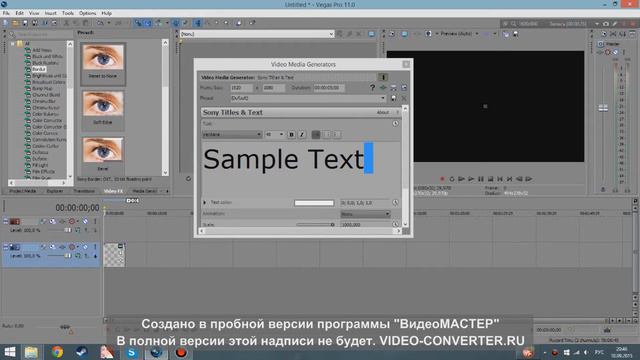The width and height of the screenshot is (640, 360).
Task: Open the Preset dropdown in generator dialog
Action: (308, 98)
